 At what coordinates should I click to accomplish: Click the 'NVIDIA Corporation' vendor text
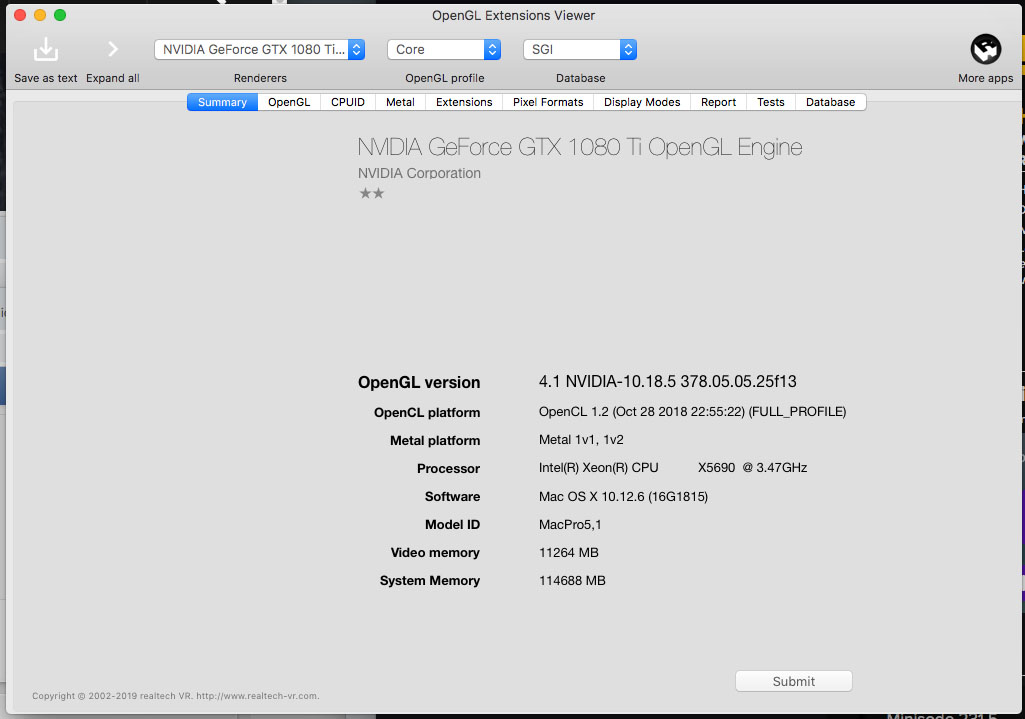click(419, 173)
